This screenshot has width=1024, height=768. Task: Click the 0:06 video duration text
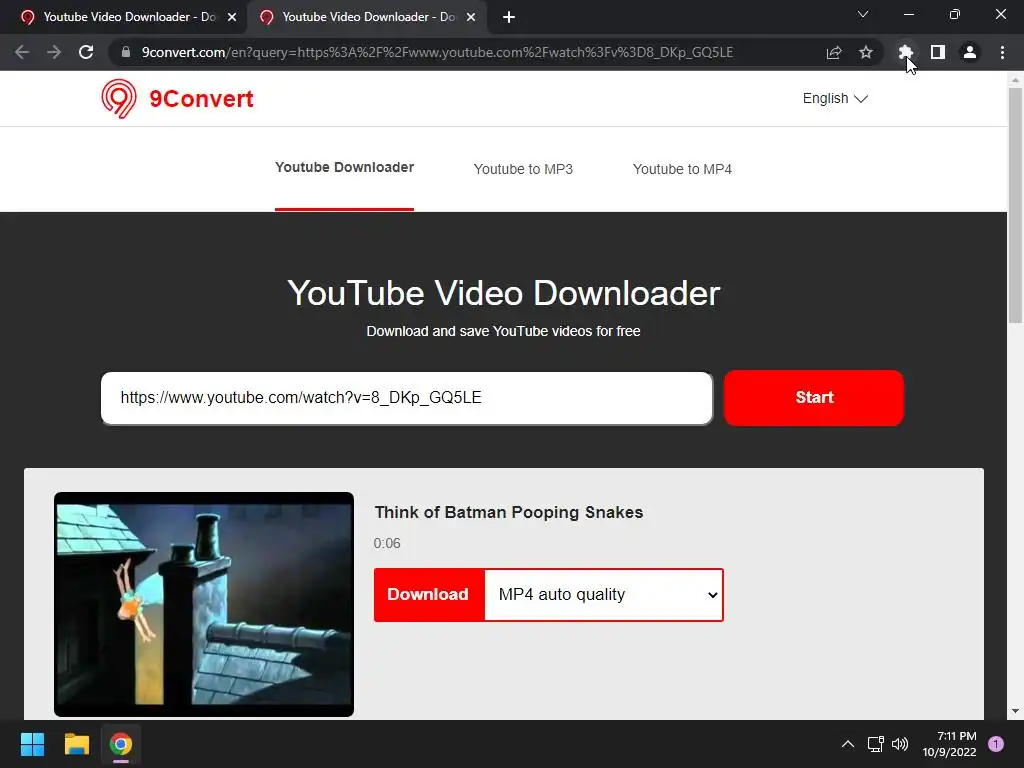[387, 543]
